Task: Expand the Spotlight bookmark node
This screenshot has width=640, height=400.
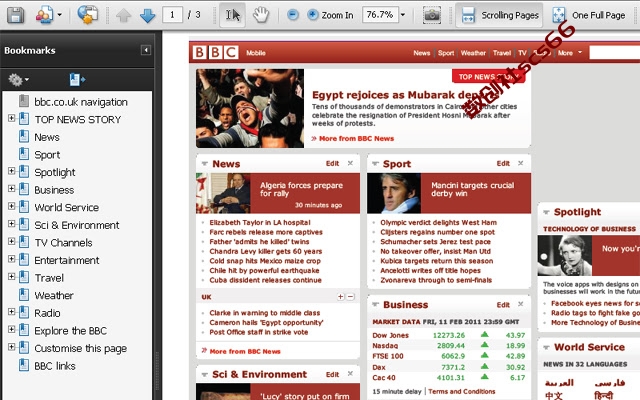Action: [12, 171]
